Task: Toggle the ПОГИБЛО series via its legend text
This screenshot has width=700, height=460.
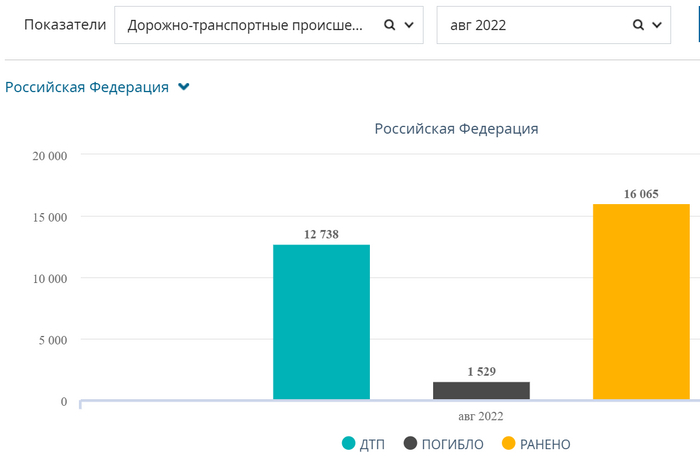Action: (452, 444)
